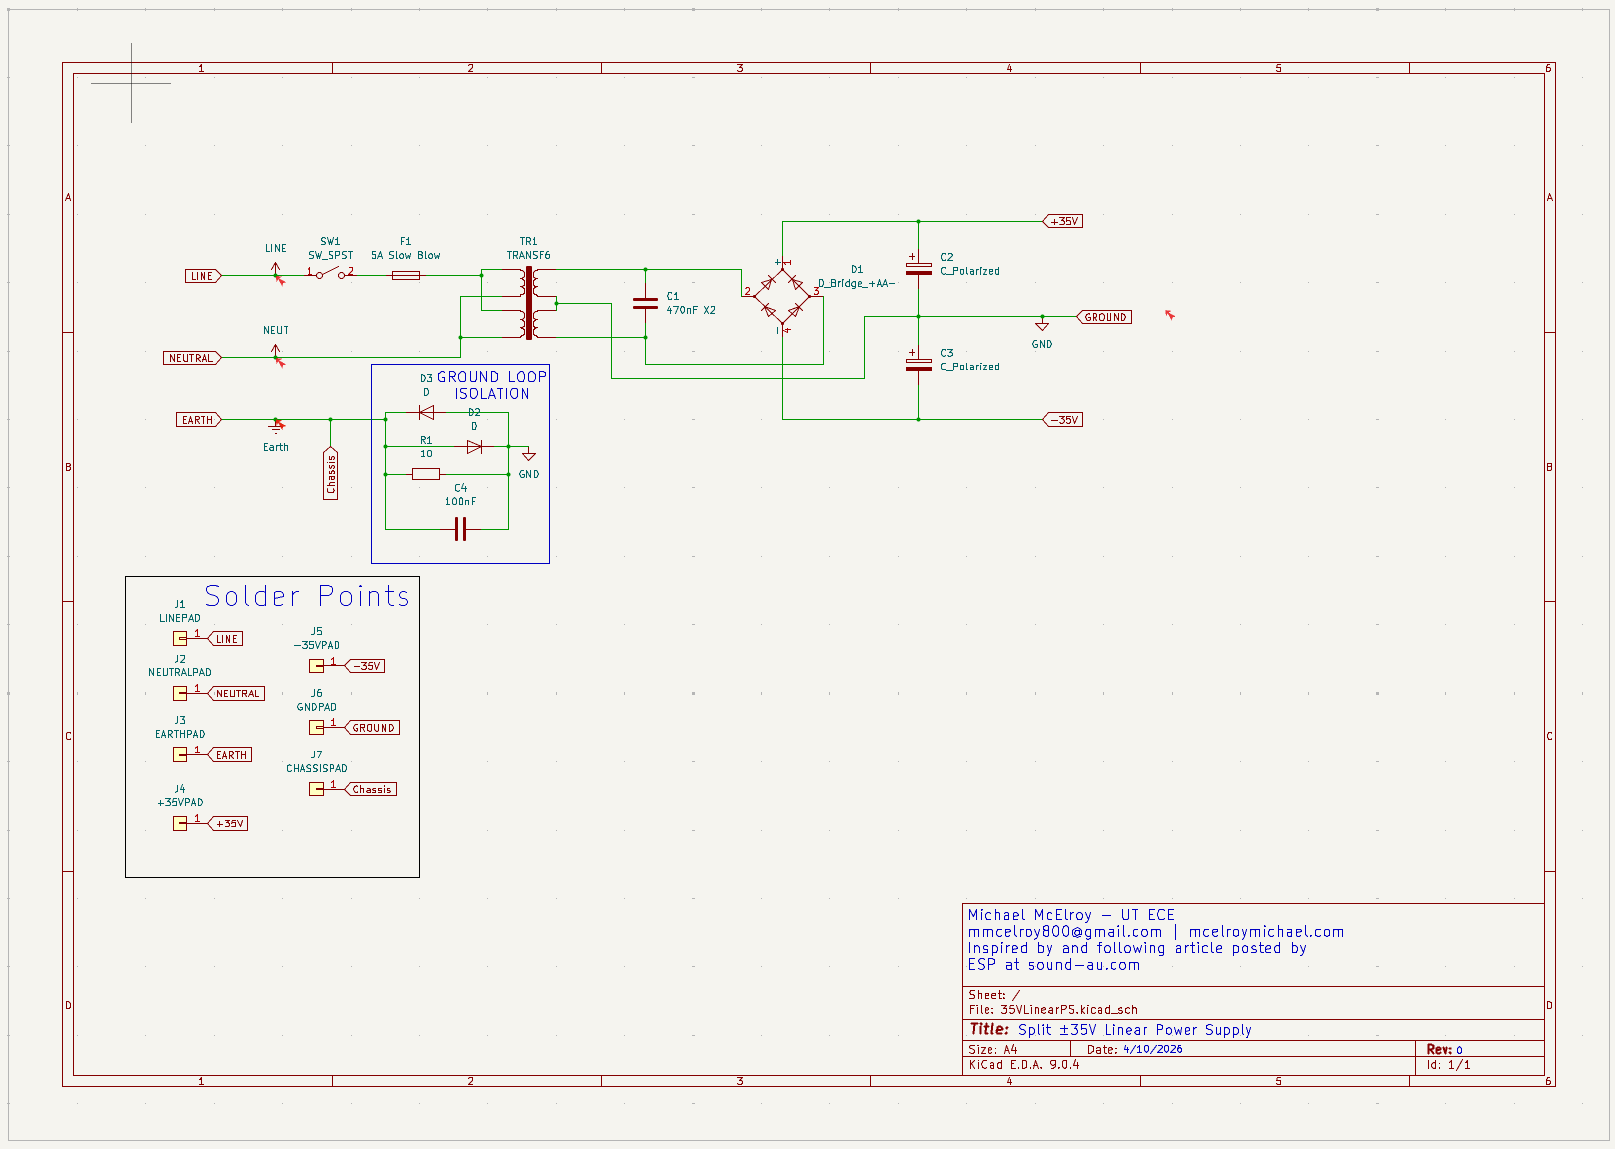Select the R1 resistor symbol

[426, 474]
